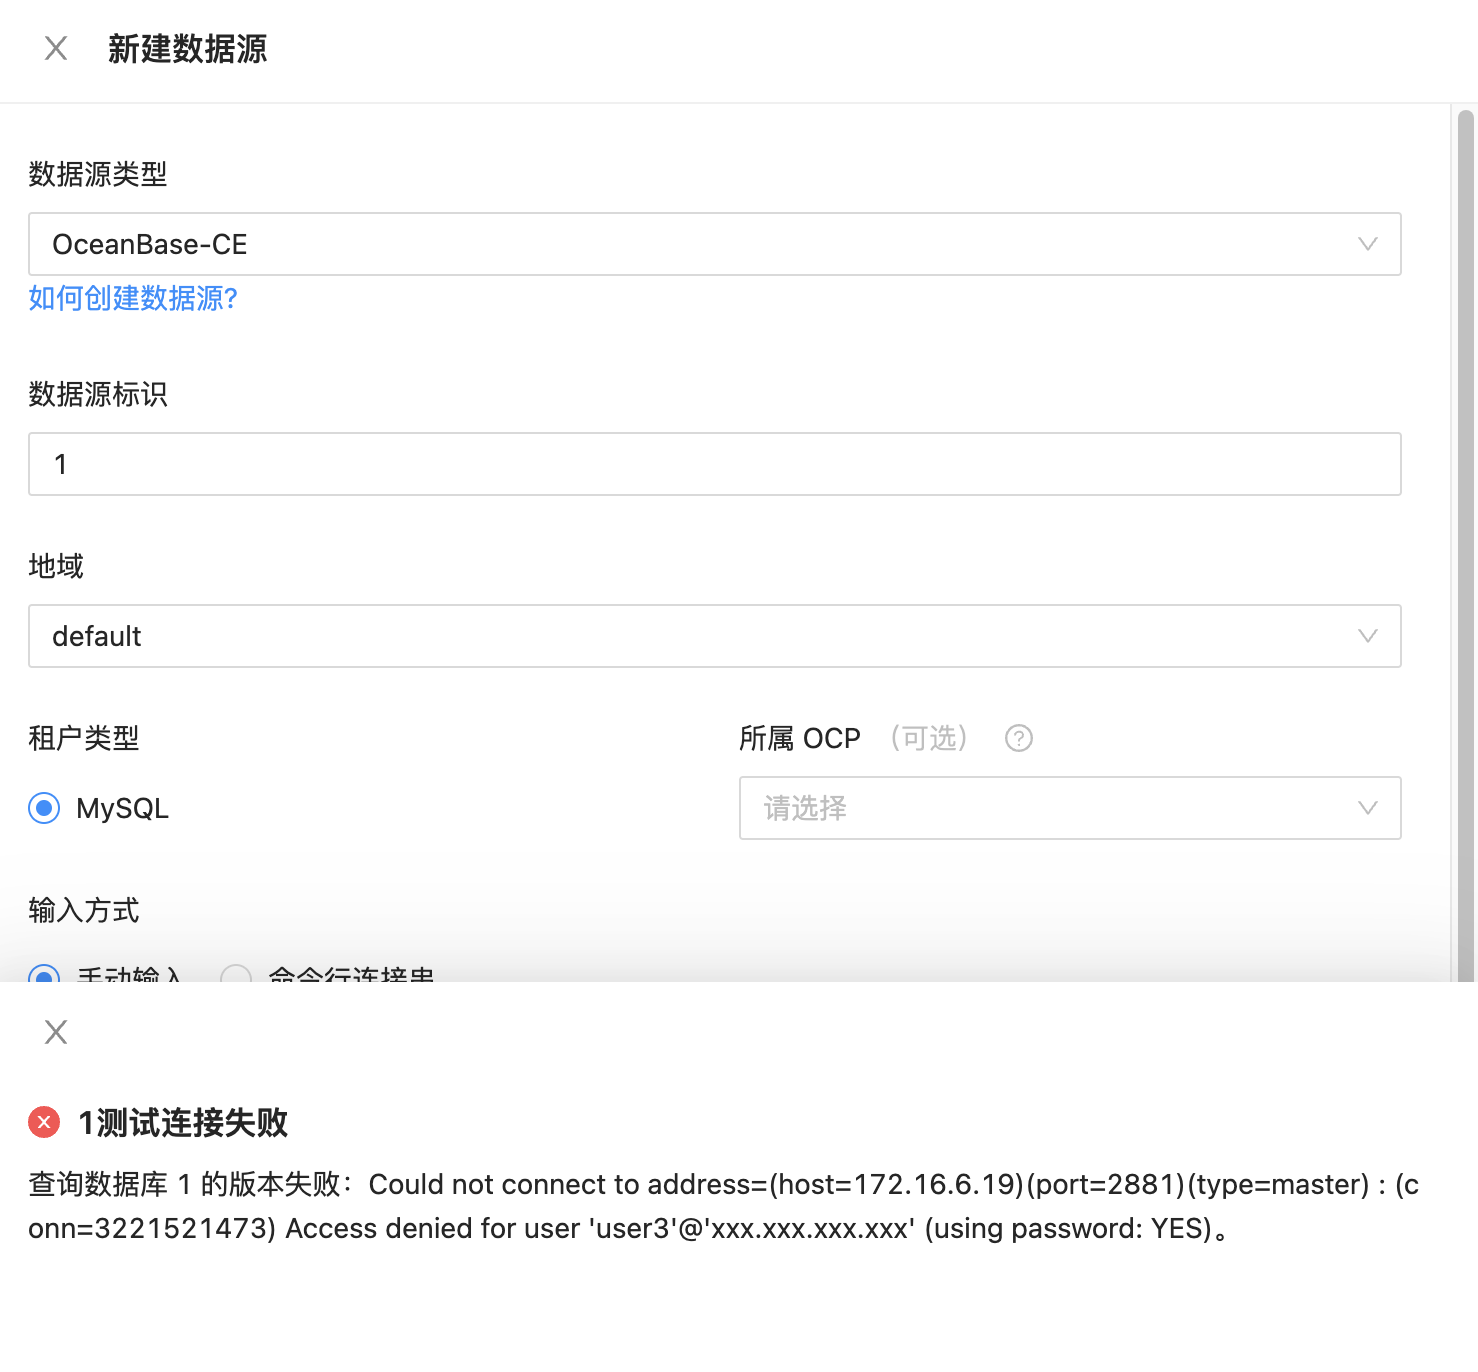Image resolution: width=1478 pixels, height=1372 pixels.
Task: Click the vertical scrollbar of the form
Action: (1466, 545)
